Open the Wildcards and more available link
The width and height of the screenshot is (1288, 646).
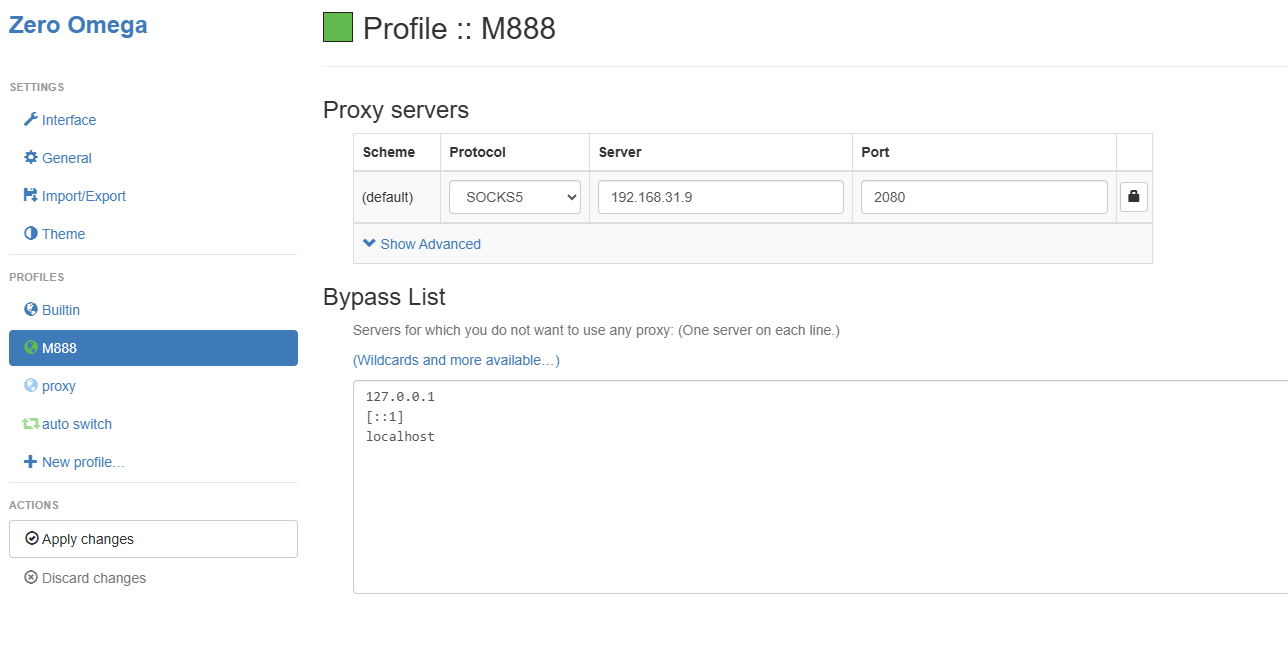(x=456, y=360)
